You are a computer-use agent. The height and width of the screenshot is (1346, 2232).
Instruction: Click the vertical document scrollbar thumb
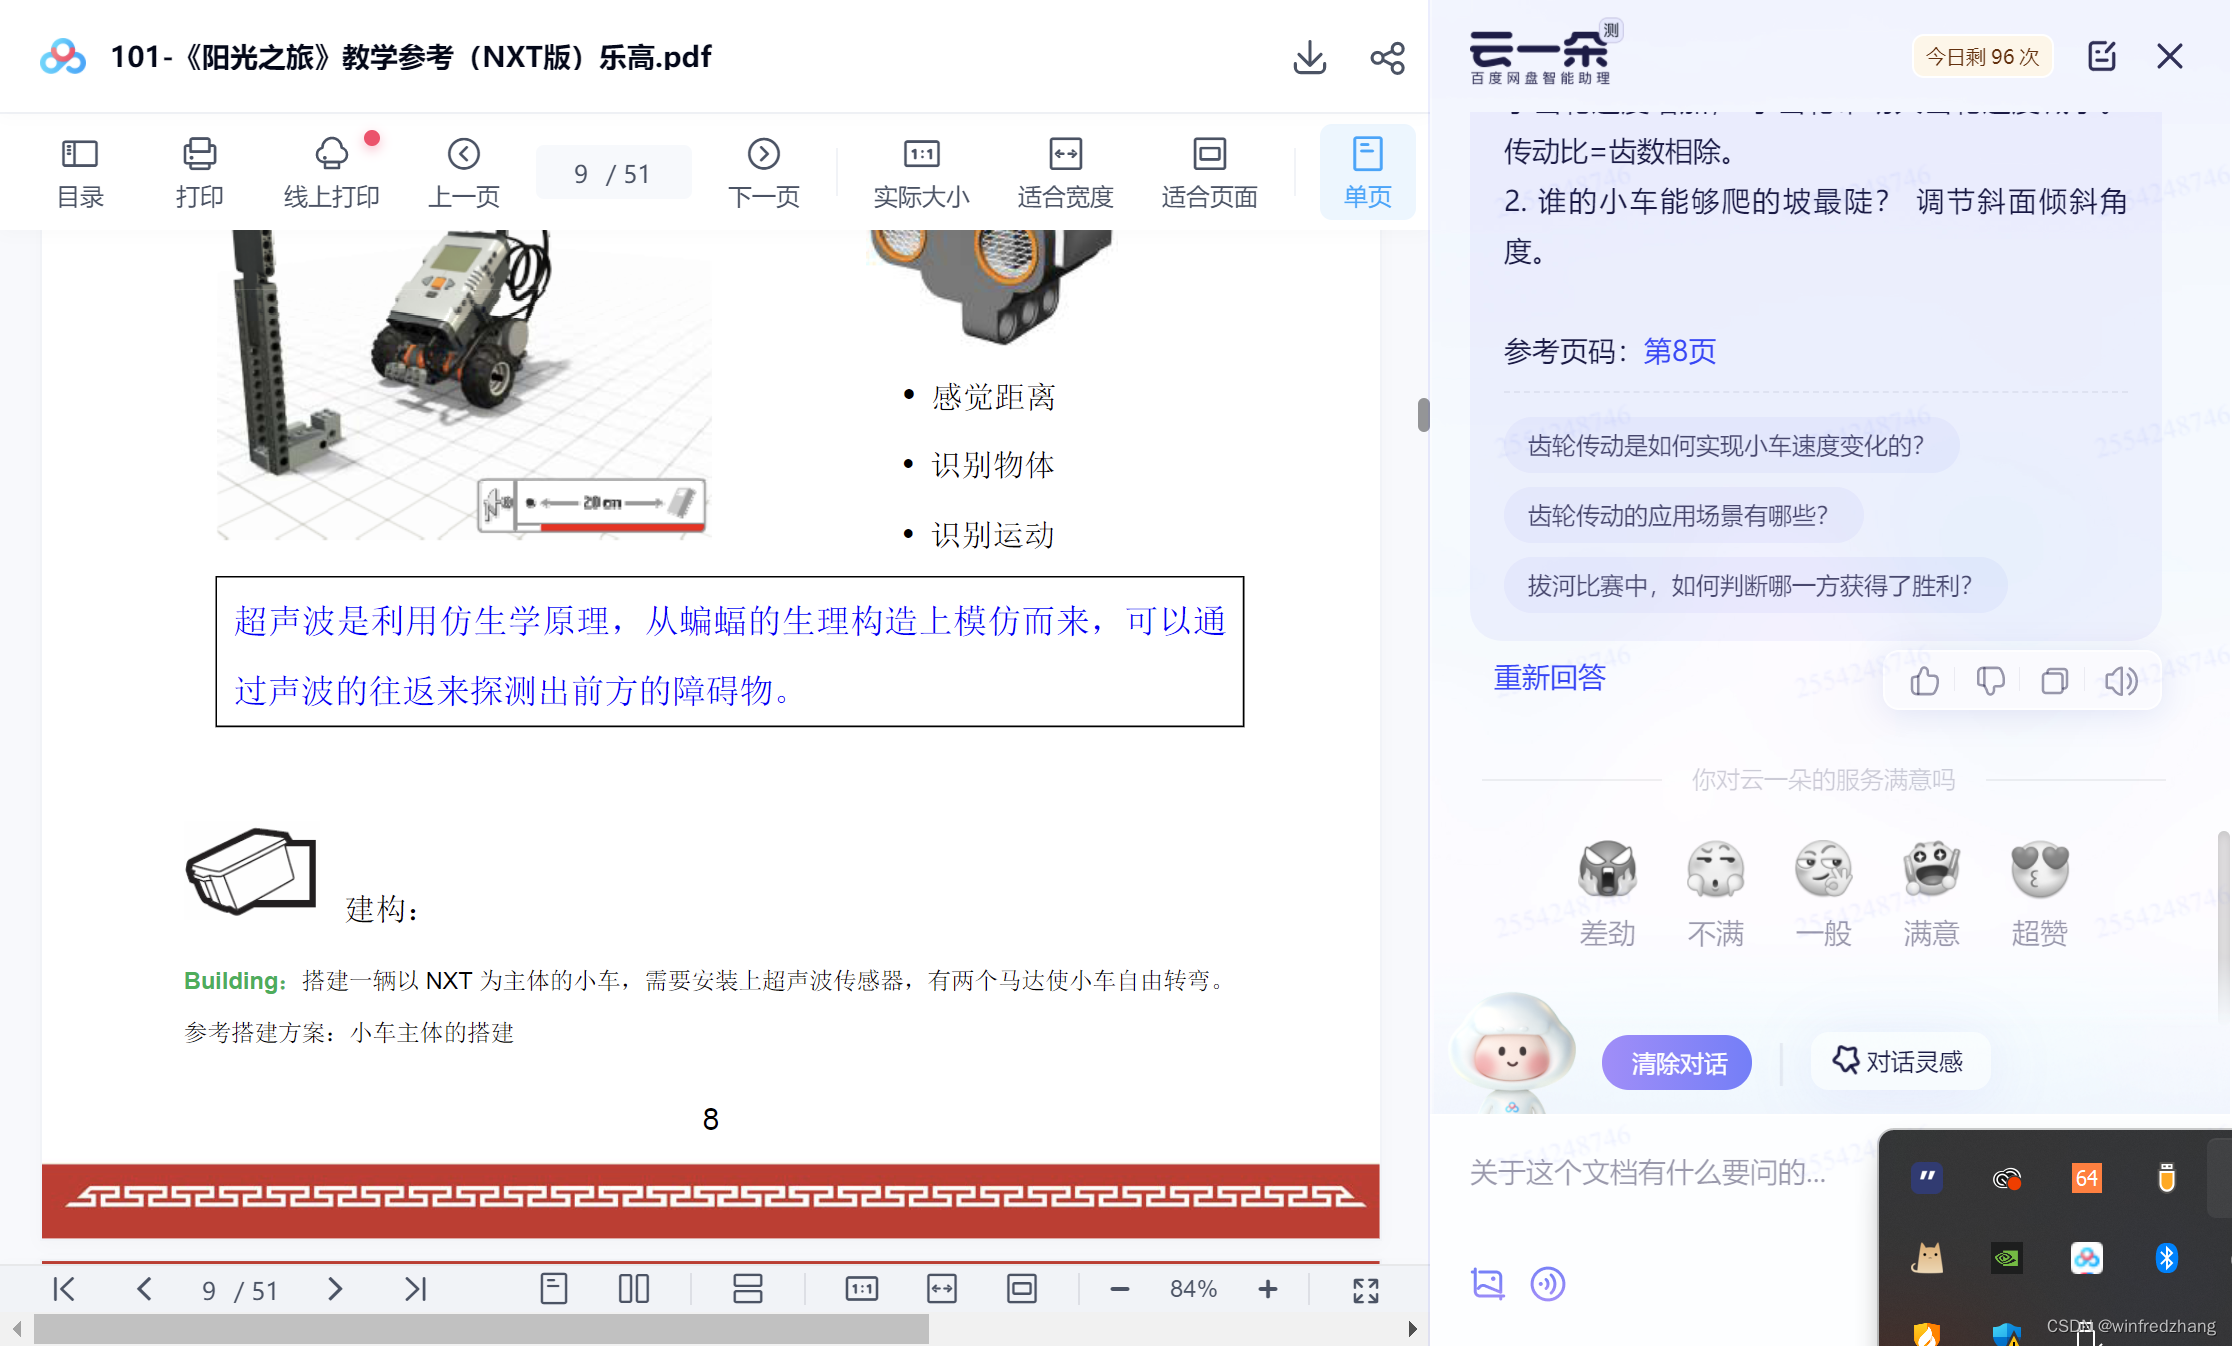pyautogui.click(x=1423, y=415)
